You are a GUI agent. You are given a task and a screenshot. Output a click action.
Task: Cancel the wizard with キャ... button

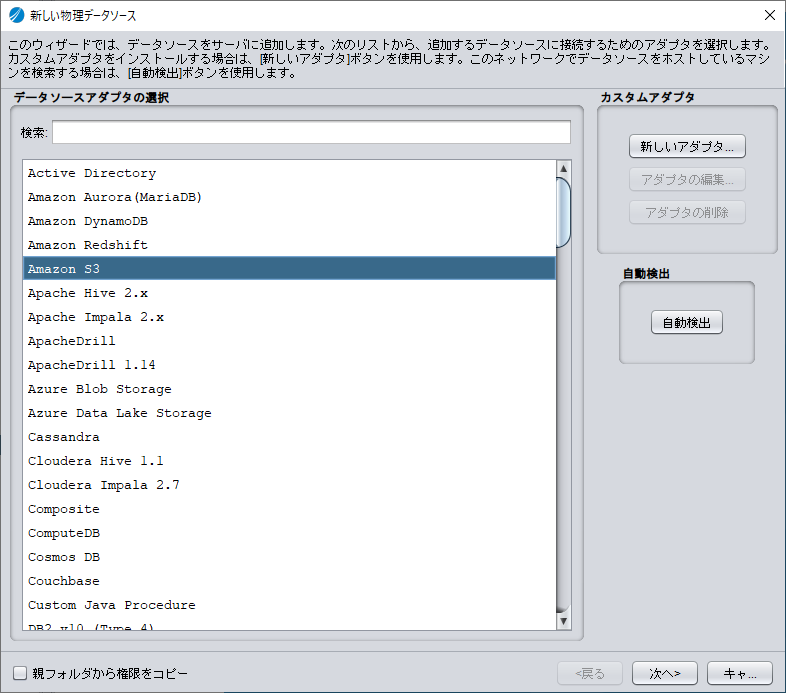click(x=739, y=673)
